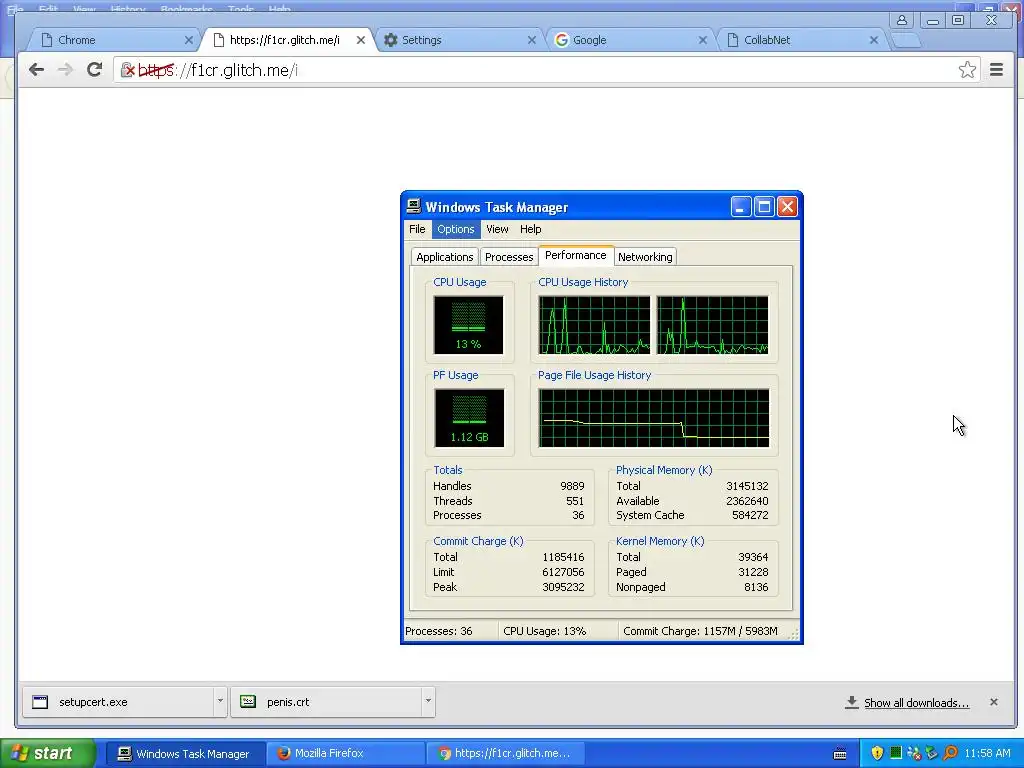Minimize the Windows Task Manager window
Screen dimensions: 1024x768
tap(740, 207)
